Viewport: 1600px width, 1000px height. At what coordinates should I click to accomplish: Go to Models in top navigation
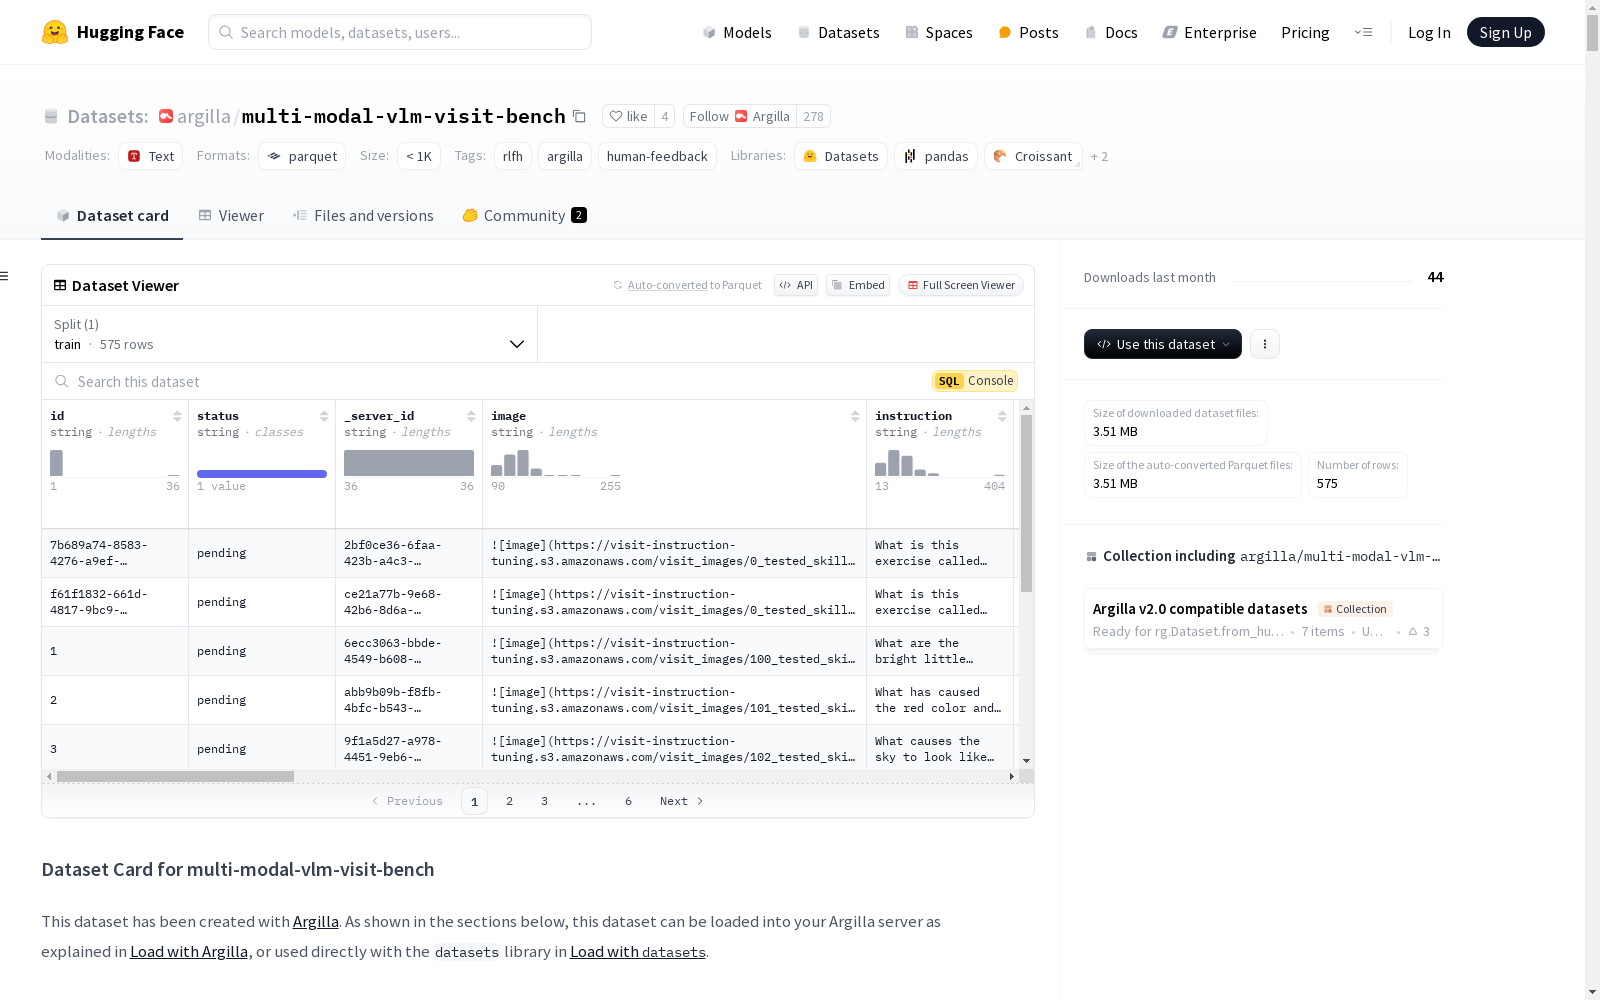pos(737,32)
